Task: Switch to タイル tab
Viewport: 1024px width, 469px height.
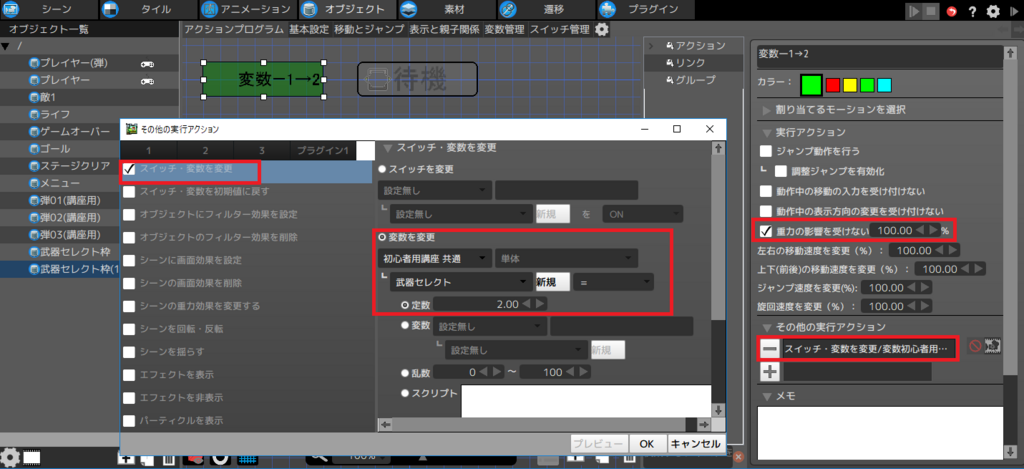Action: (148, 10)
